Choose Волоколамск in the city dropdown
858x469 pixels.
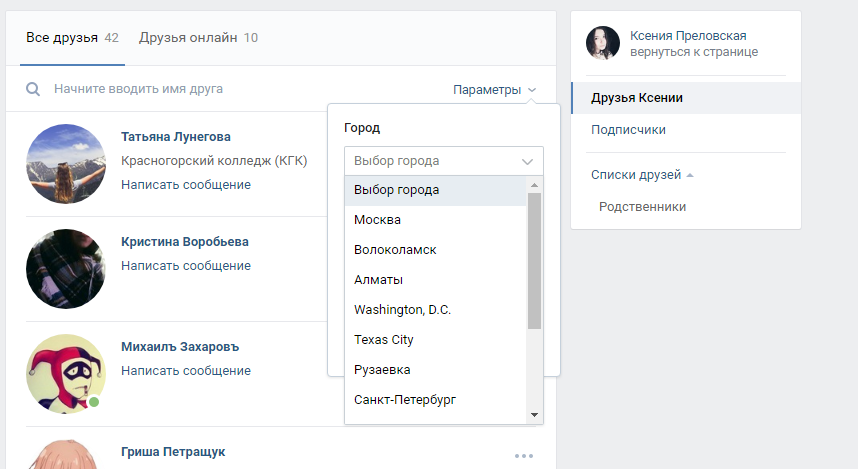[395, 250]
